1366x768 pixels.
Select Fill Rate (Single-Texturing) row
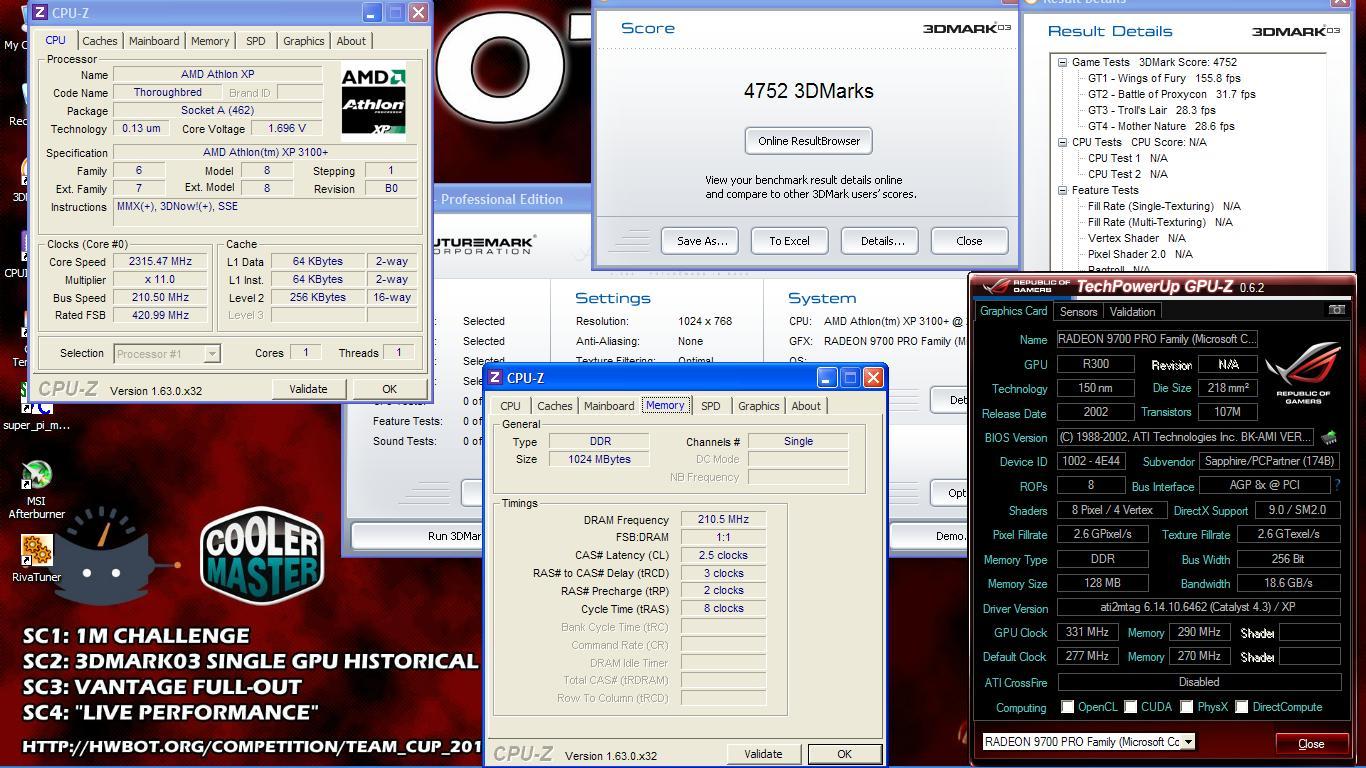point(1164,206)
